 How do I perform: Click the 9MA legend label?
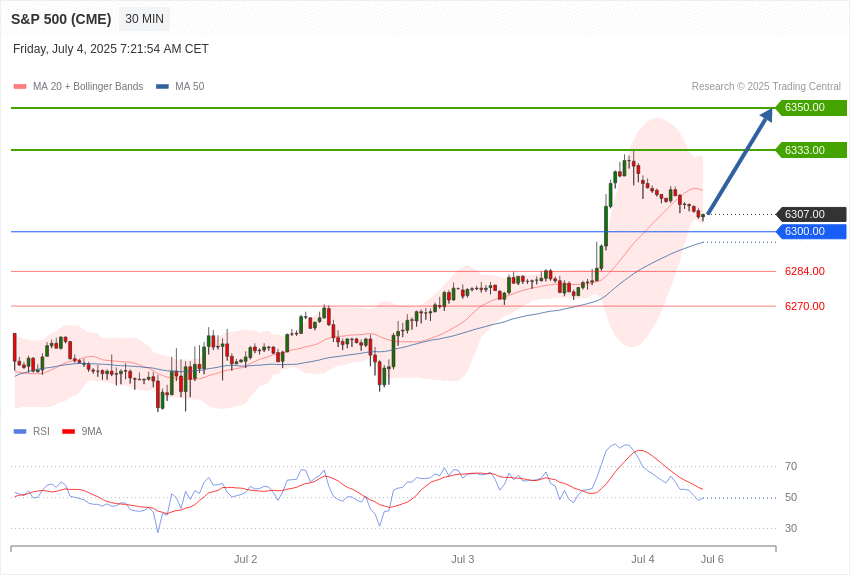(x=92, y=431)
